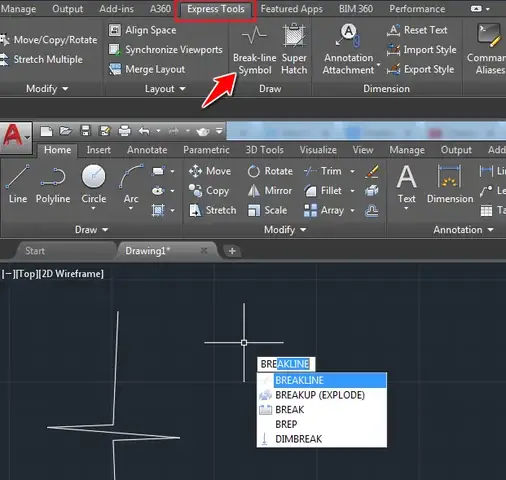Open the Arc tool dropdown arrow
The width and height of the screenshot is (506, 480).
click(131, 209)
